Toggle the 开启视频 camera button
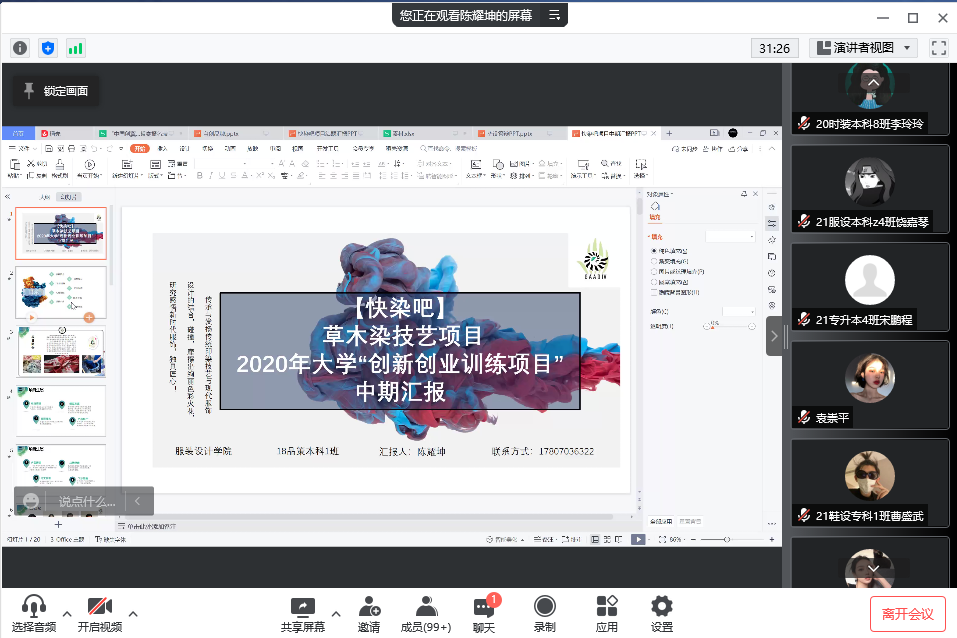Viewport: 957px width, 638px height. pos(99,612)
